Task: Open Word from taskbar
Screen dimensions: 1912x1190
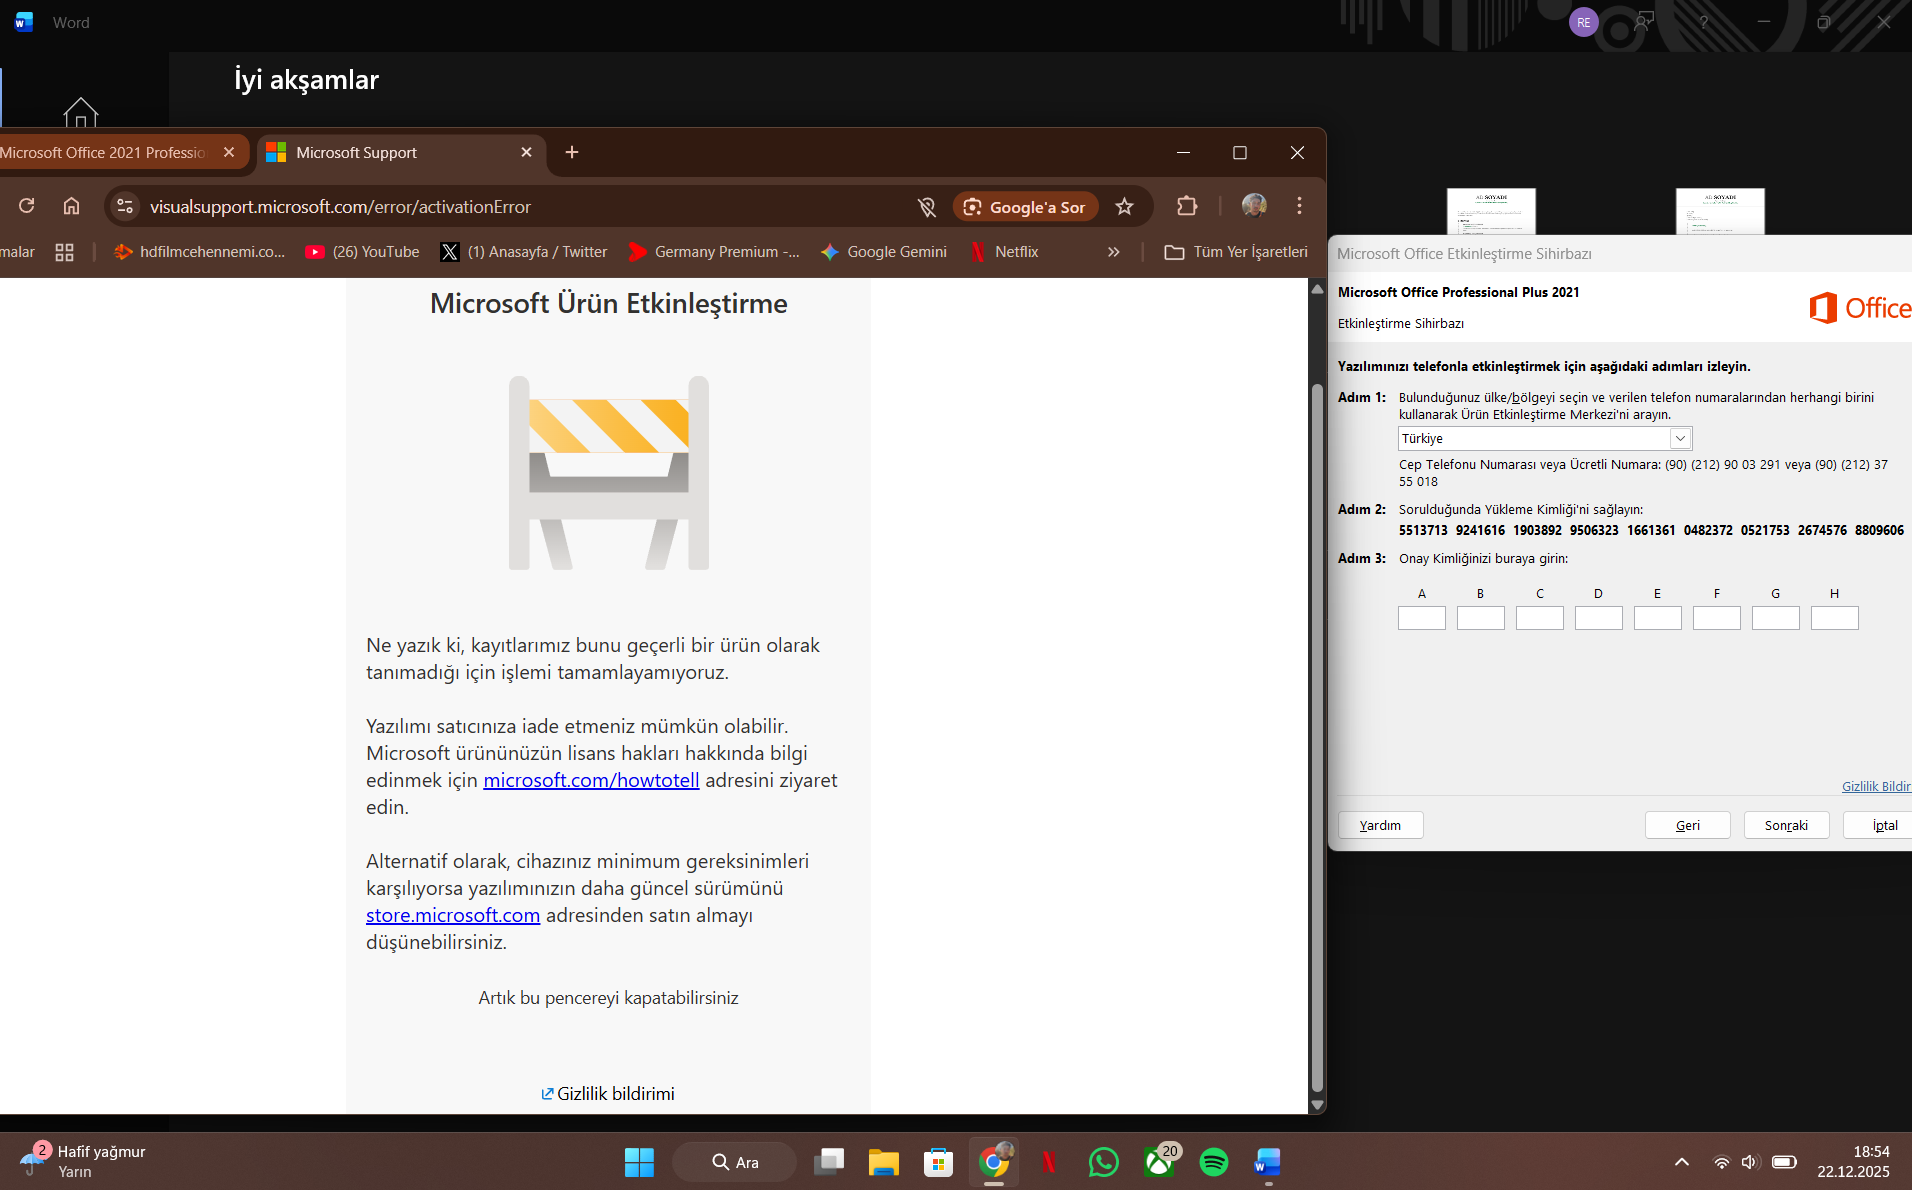Action: 1268,1162
